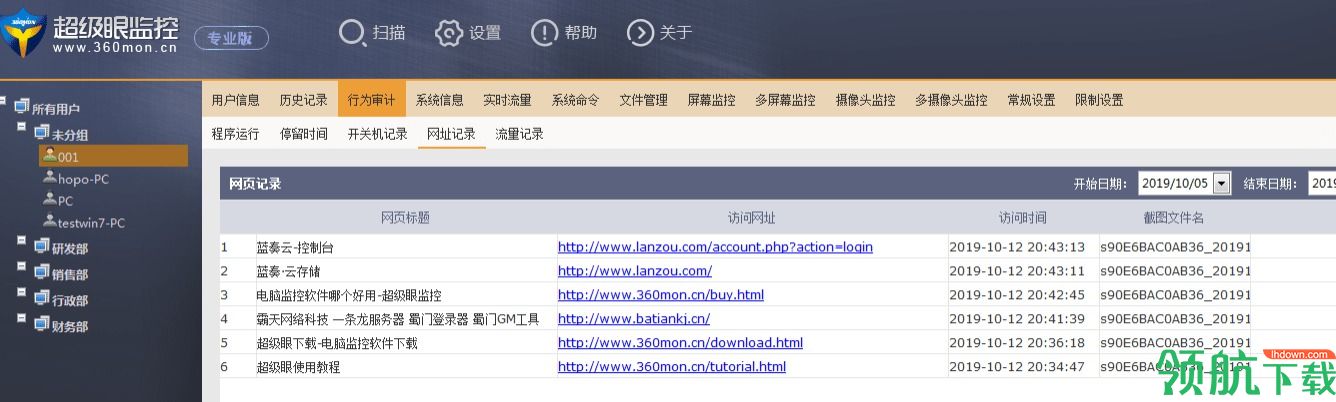
Task: Click the 扫描 magnifier icon
Action: pyautogui.click(x=352, y=33)
